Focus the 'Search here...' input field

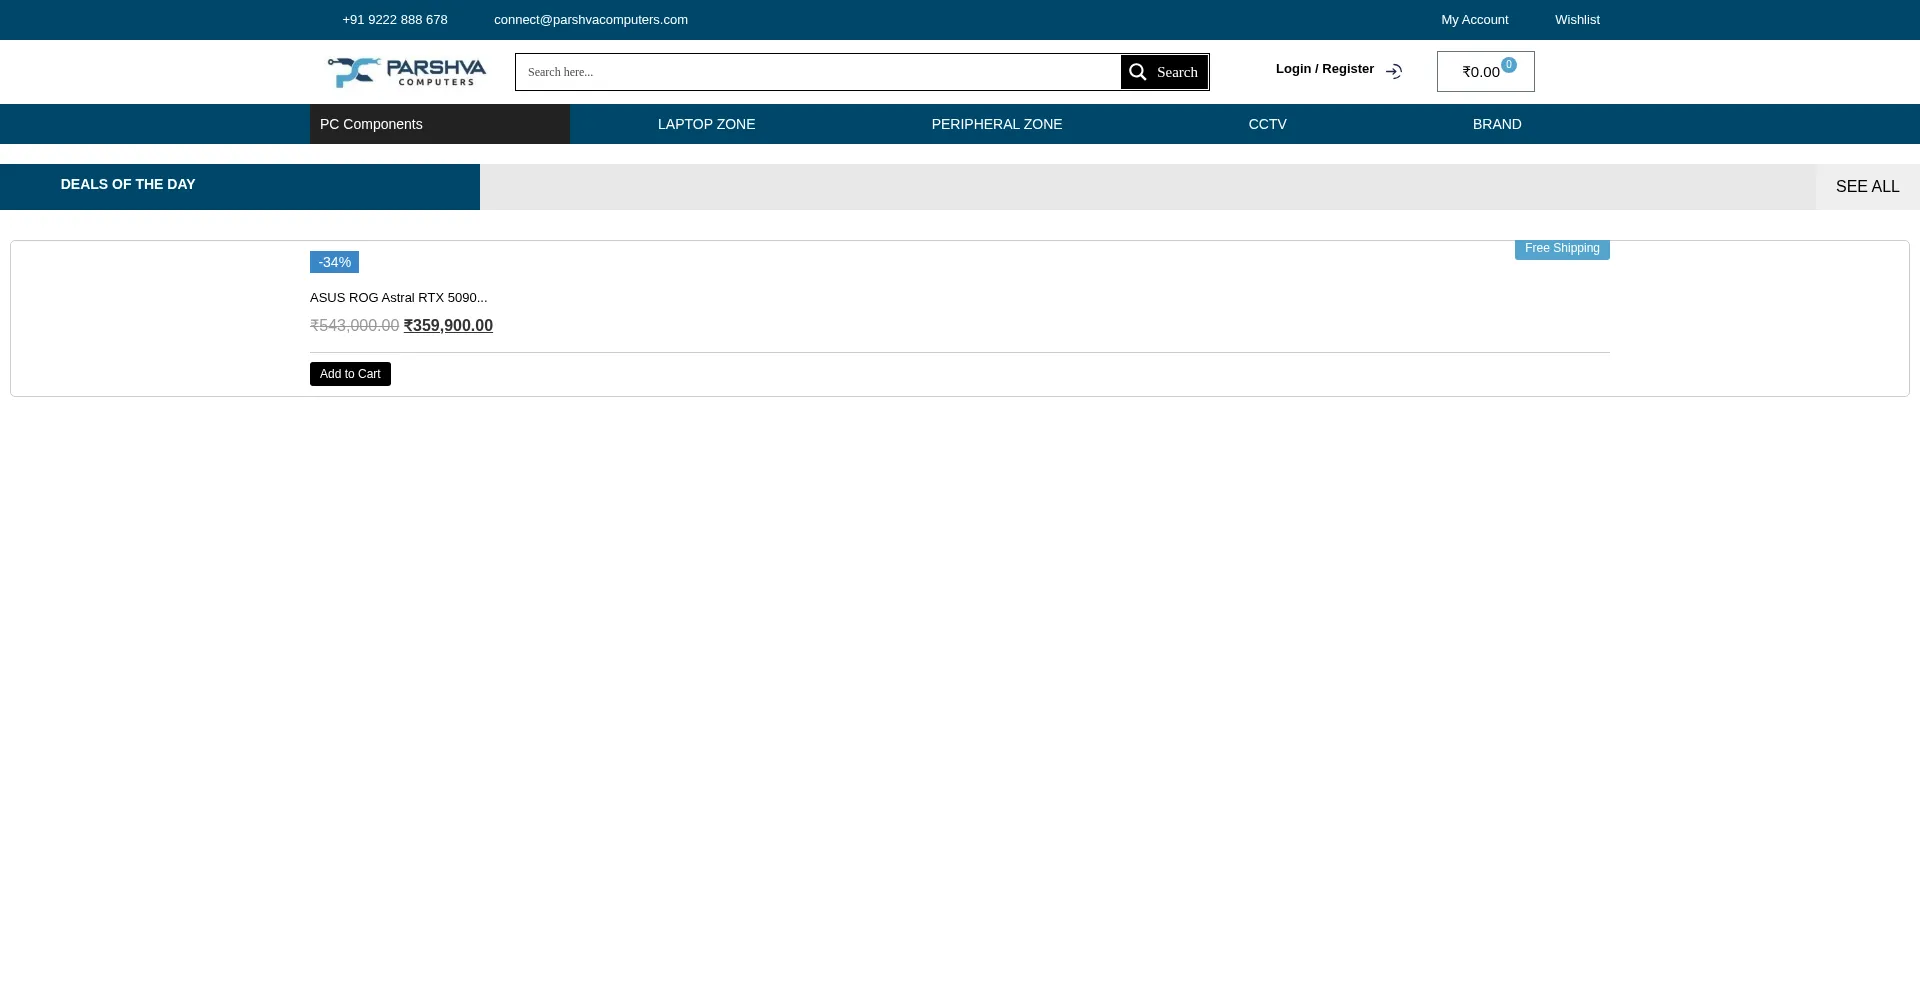point(817,72)
